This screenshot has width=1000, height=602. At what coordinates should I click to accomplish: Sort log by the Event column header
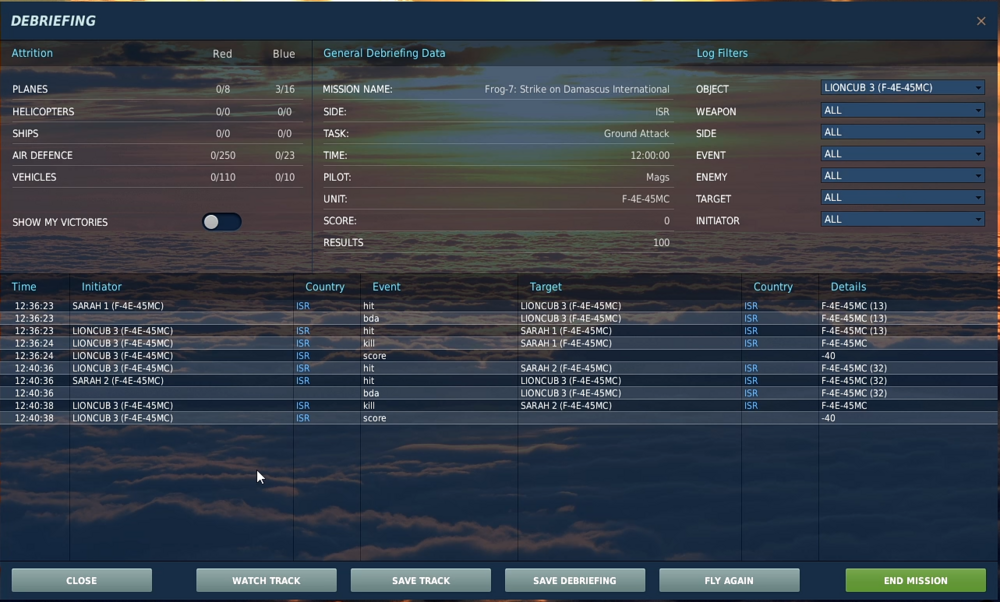pos(386,287)
